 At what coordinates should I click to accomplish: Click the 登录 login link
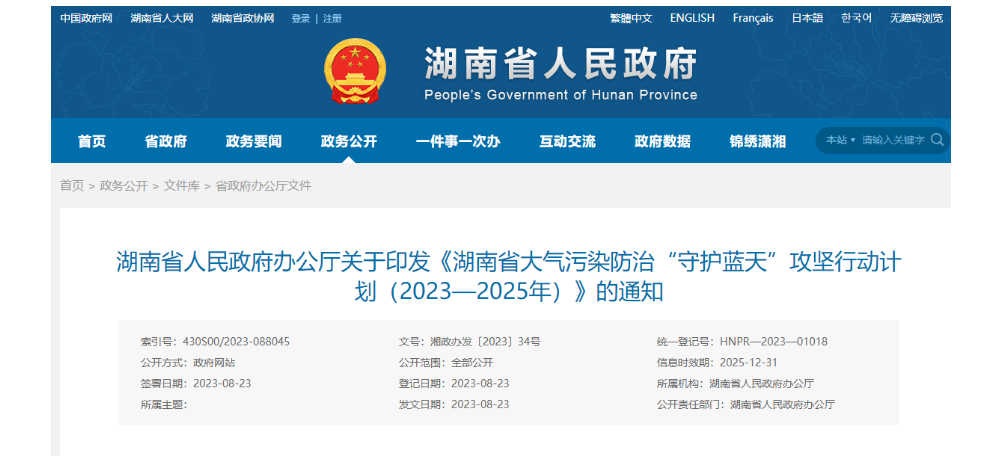[x=300, y=18]
